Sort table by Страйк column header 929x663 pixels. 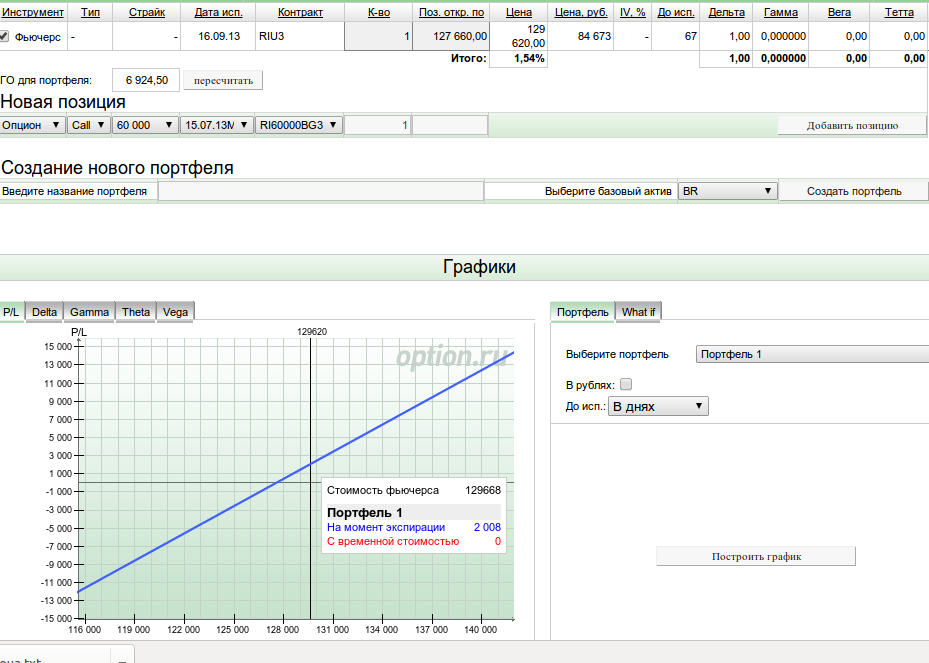tap(147, 12)
